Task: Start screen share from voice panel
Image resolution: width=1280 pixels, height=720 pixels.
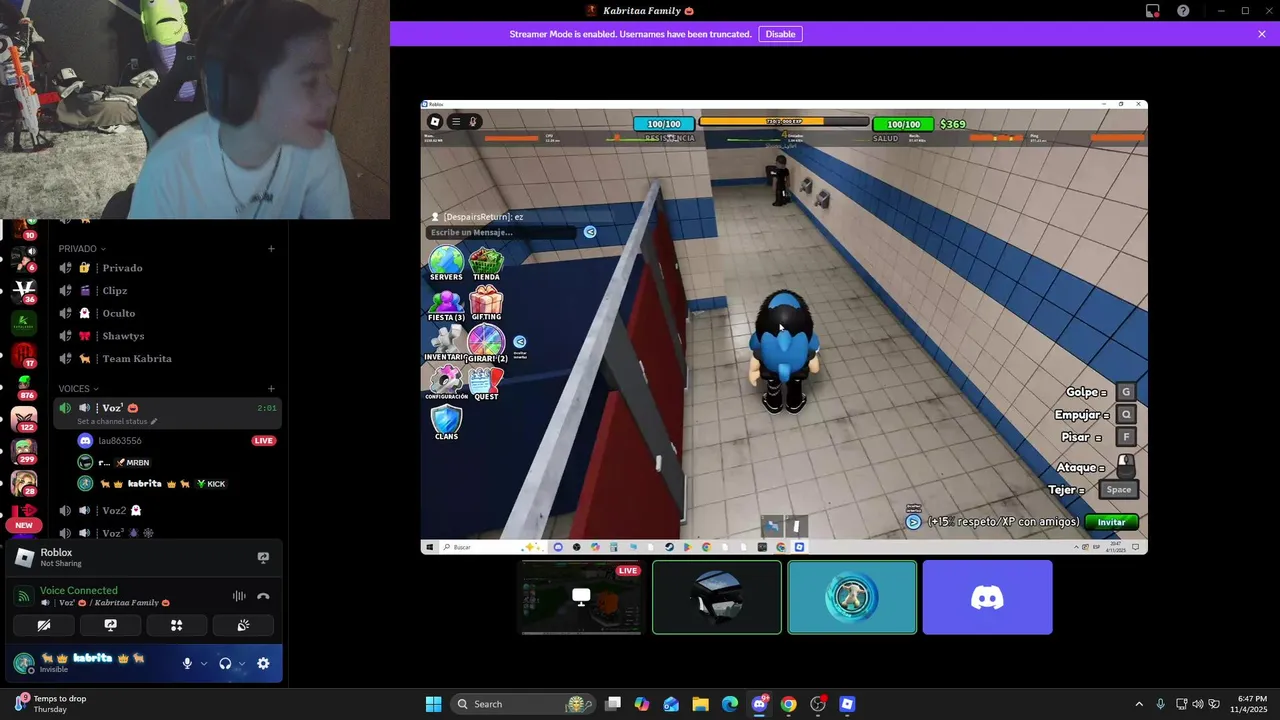Action: tap(111, 625)
